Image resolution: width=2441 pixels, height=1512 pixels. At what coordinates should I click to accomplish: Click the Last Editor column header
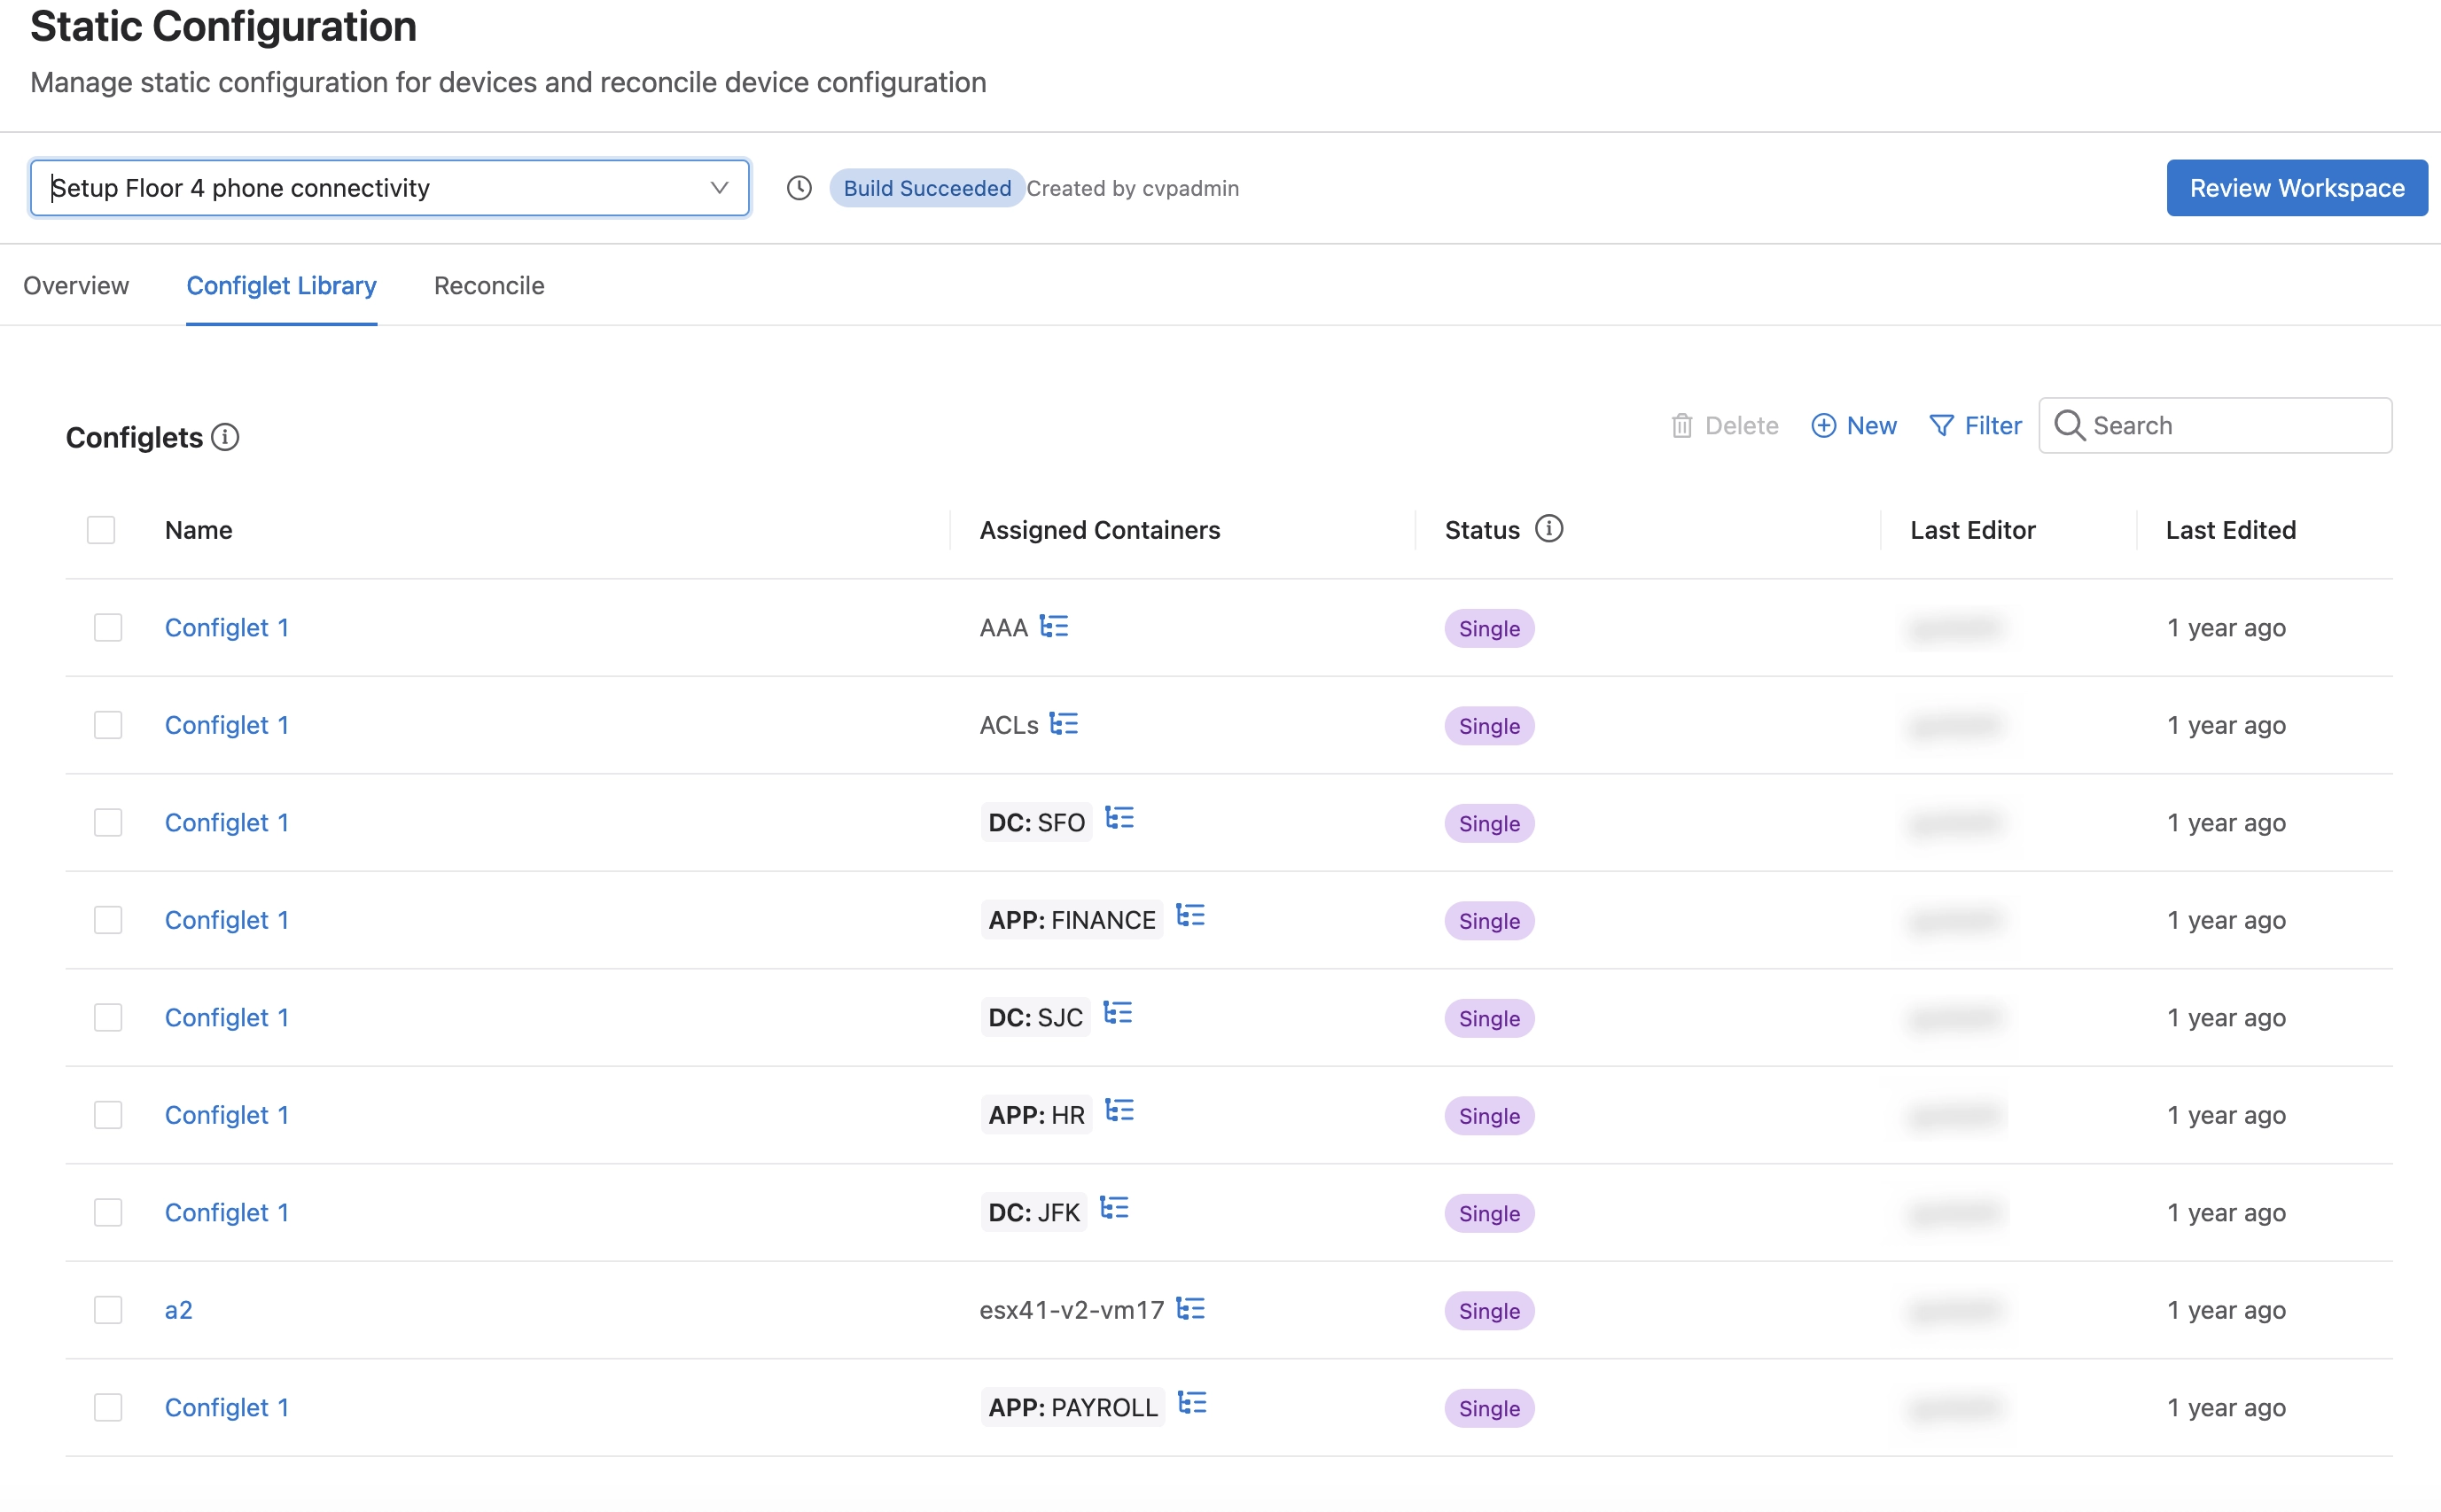coord(1972,530)
